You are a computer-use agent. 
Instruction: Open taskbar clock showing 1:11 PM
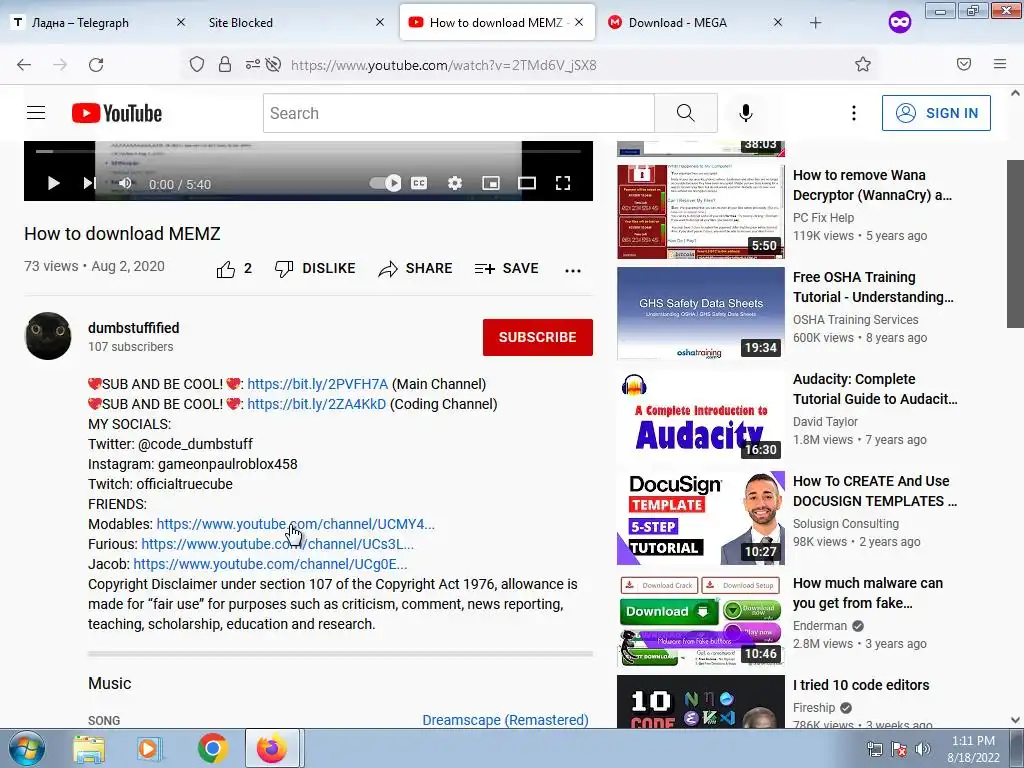point(973,749)
